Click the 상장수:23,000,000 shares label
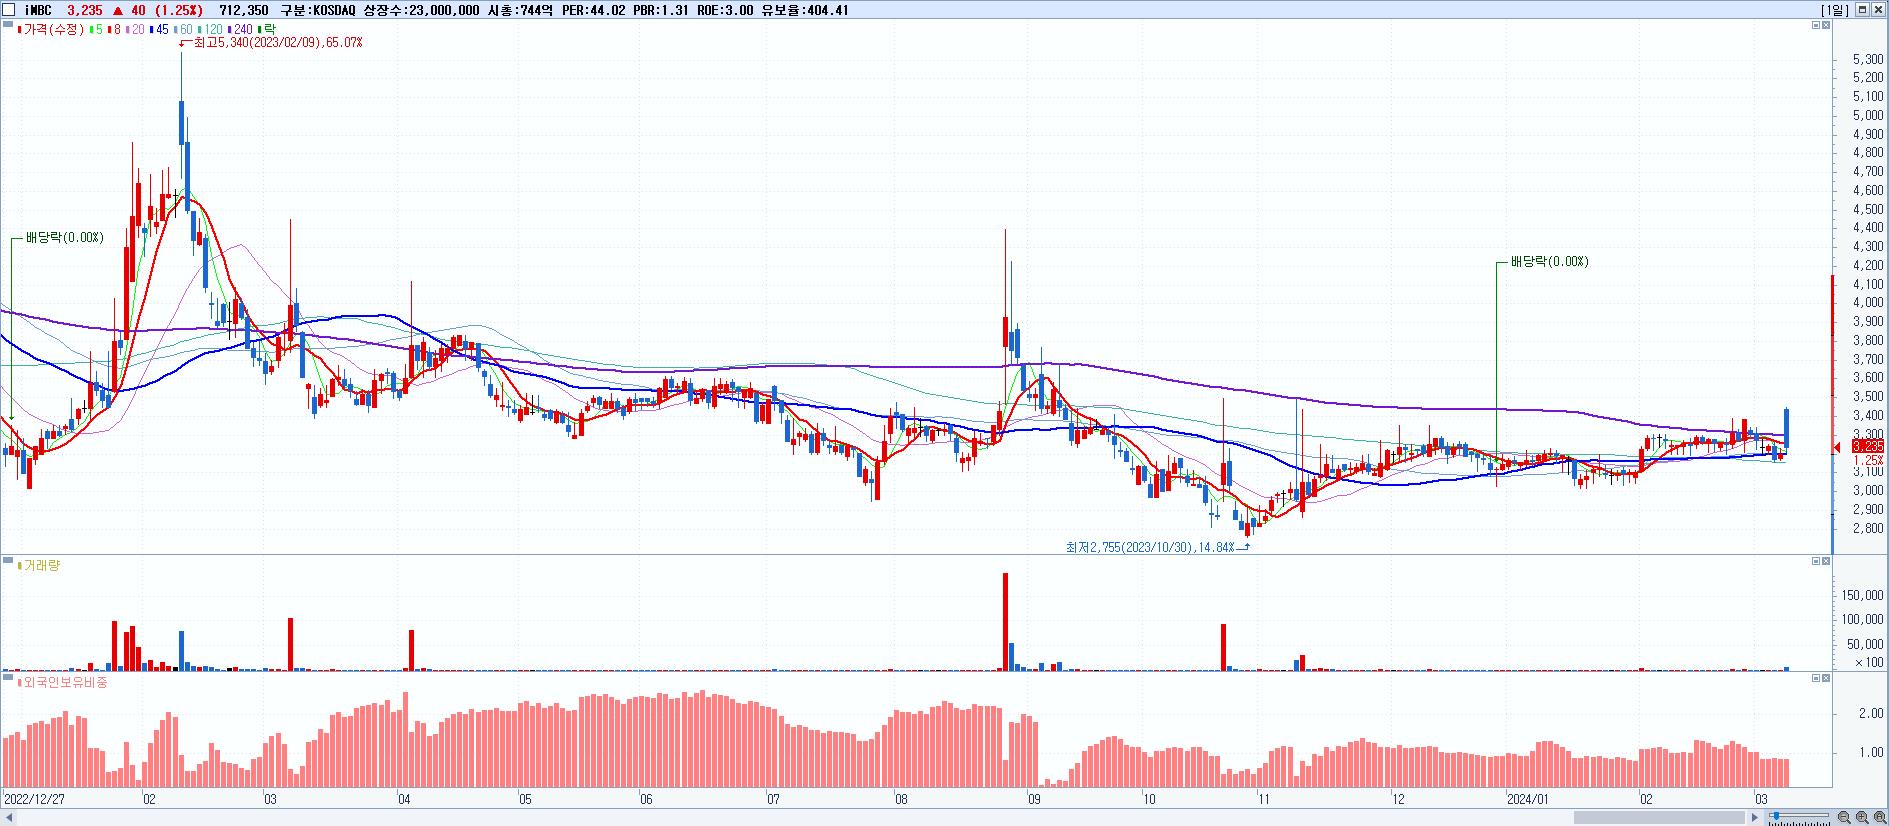Screen dimensions: 1889x826 click(x=421, y=10)
